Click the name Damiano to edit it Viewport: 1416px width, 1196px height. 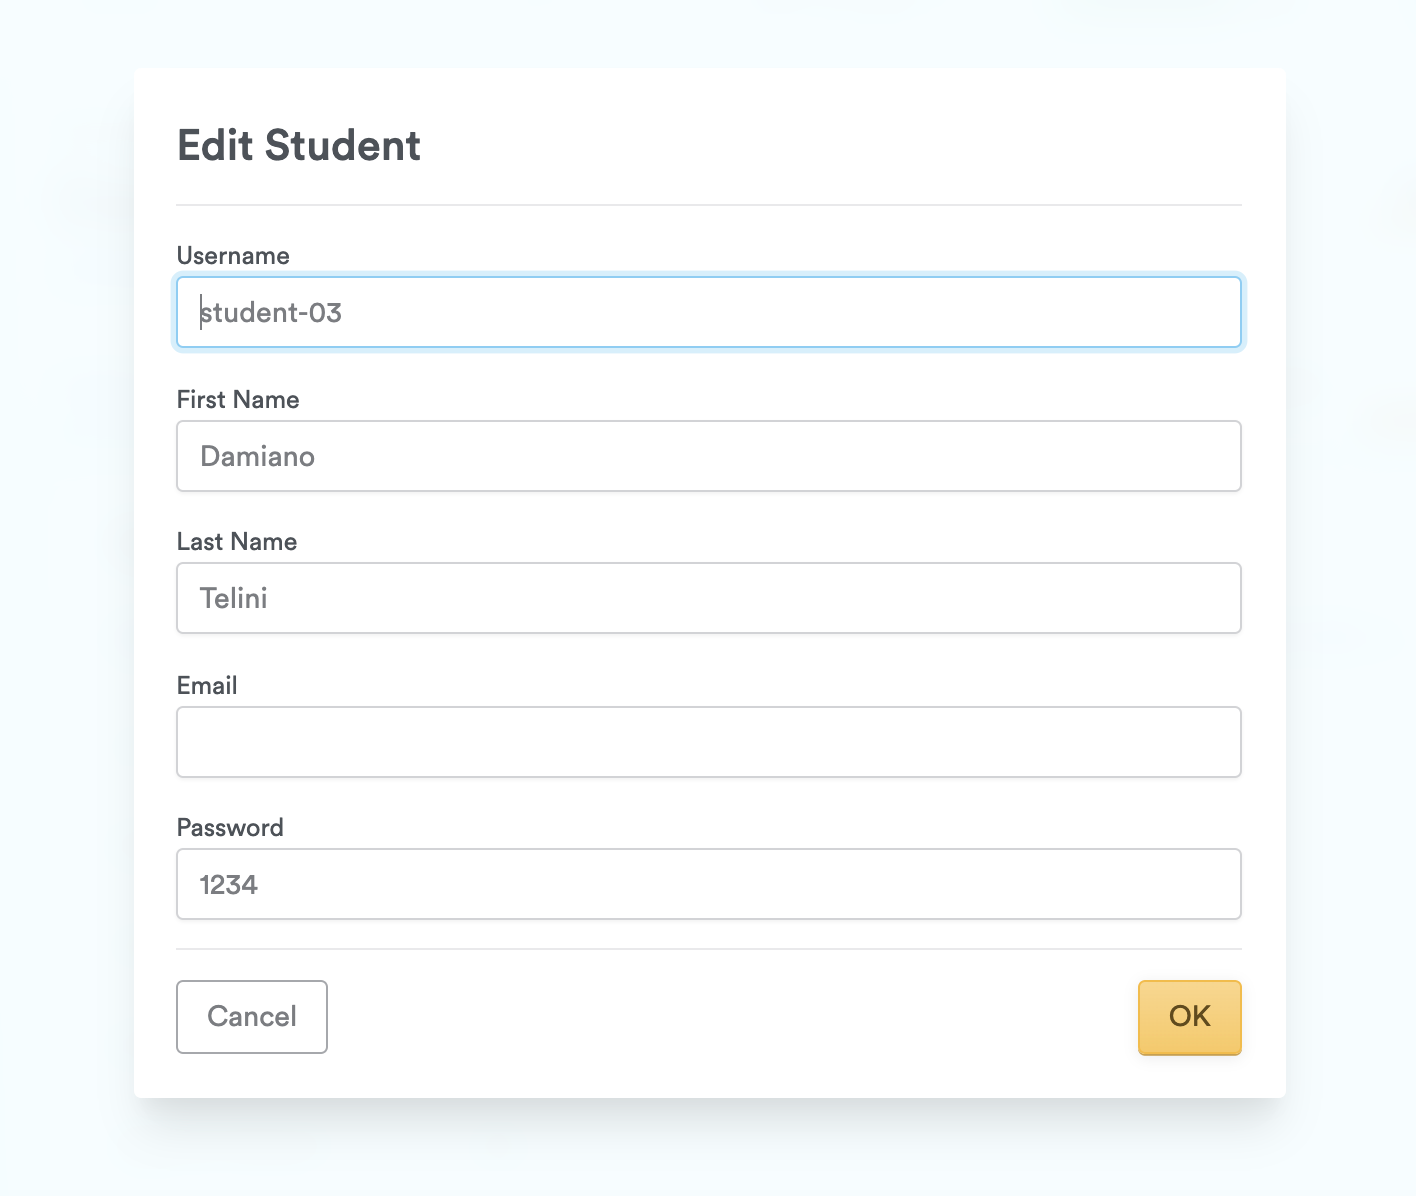(257, 456)
